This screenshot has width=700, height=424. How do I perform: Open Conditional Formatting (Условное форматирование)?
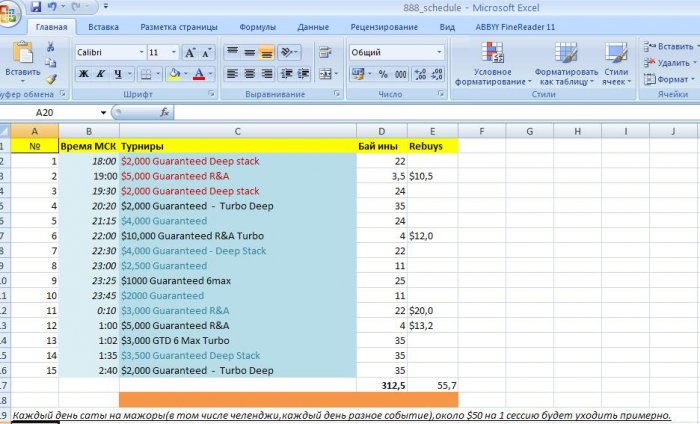click(493, 64)
